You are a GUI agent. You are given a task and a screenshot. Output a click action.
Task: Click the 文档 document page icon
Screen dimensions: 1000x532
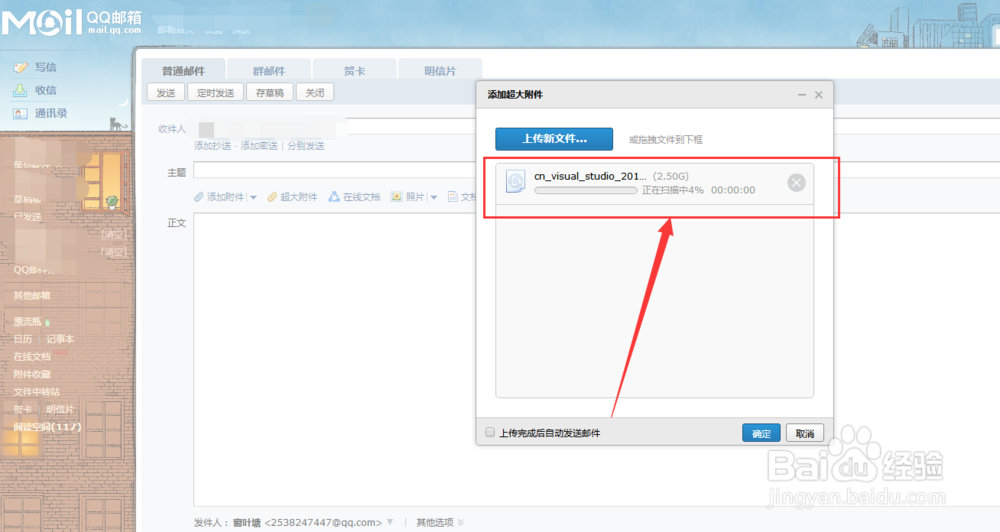tap(453, 197)
